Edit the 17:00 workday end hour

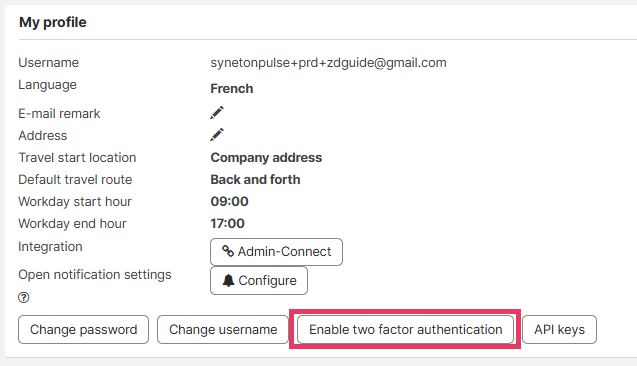228,223
